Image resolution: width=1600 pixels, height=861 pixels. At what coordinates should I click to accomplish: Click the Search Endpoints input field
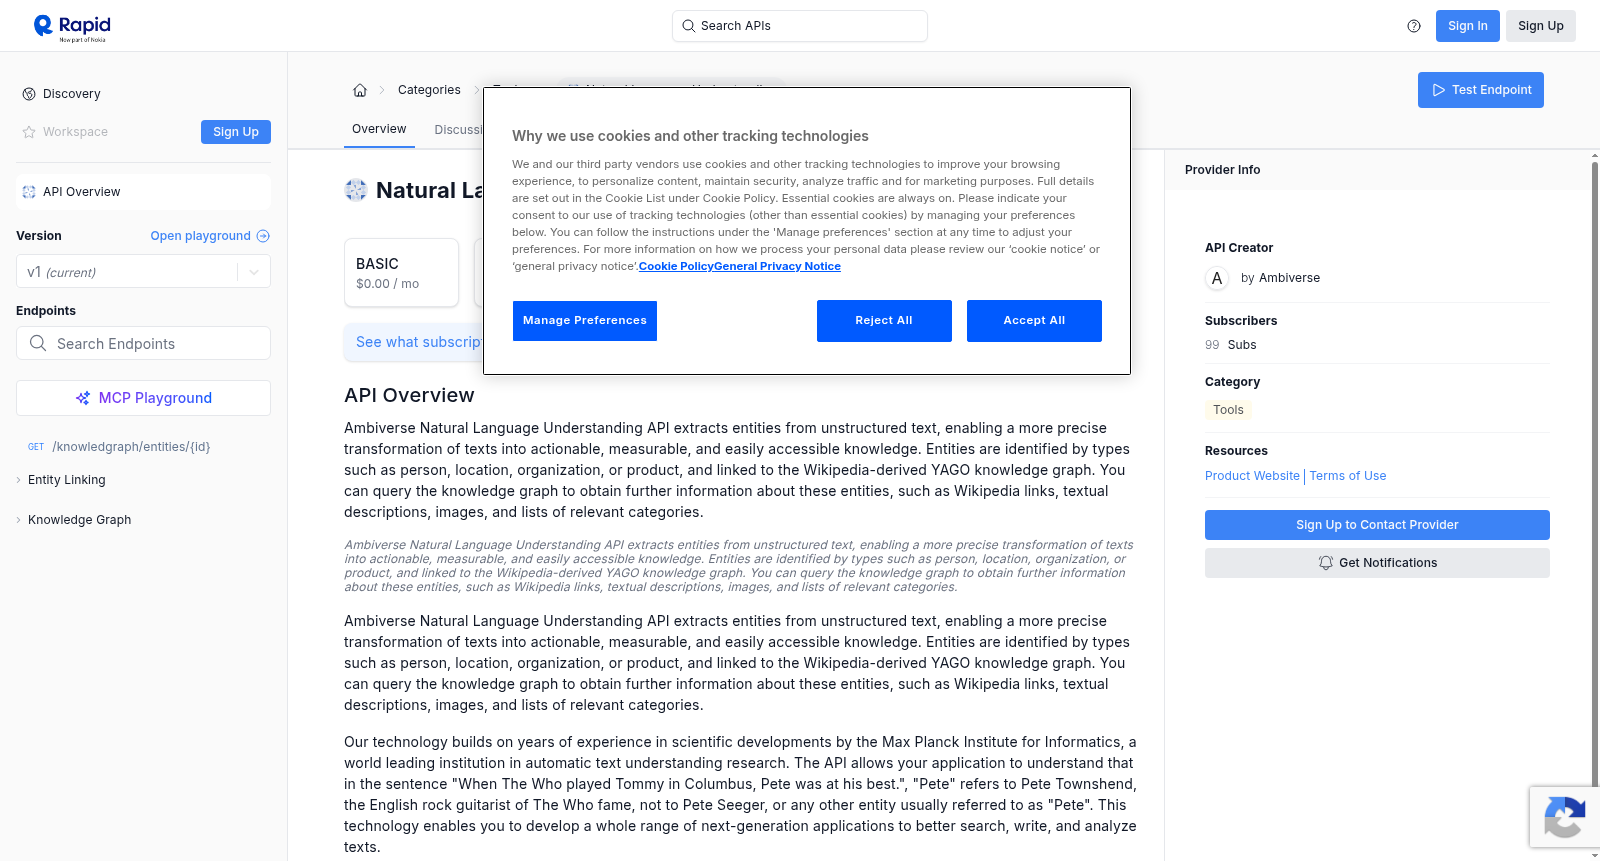pos(143,343)
